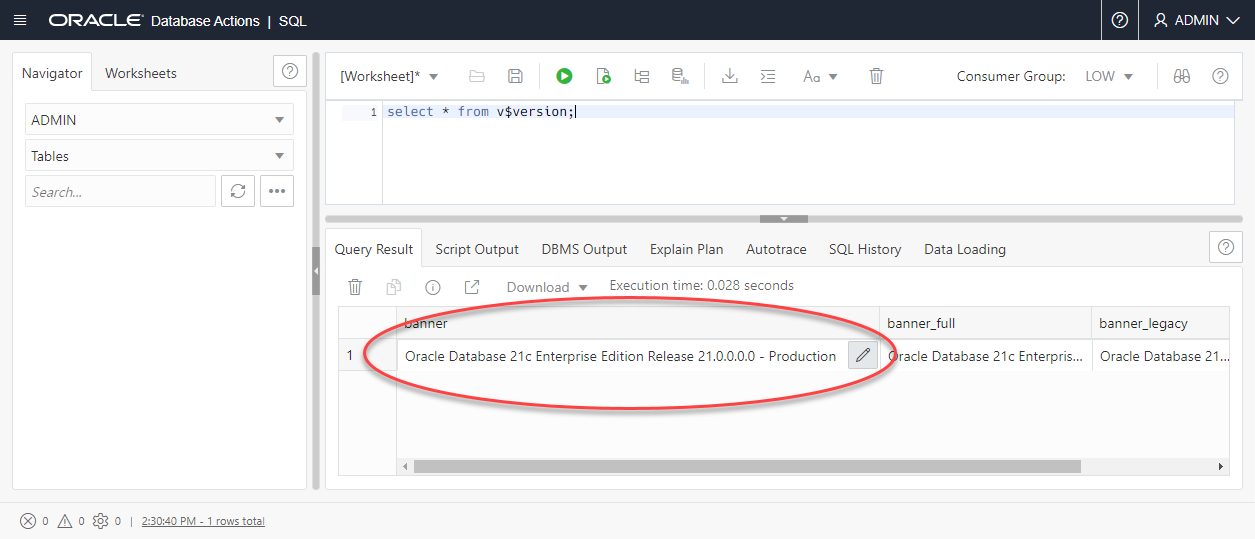Viewport: 1255px width, 539px height.
Task: Click the copy results icon
Action: pos(394,287)
